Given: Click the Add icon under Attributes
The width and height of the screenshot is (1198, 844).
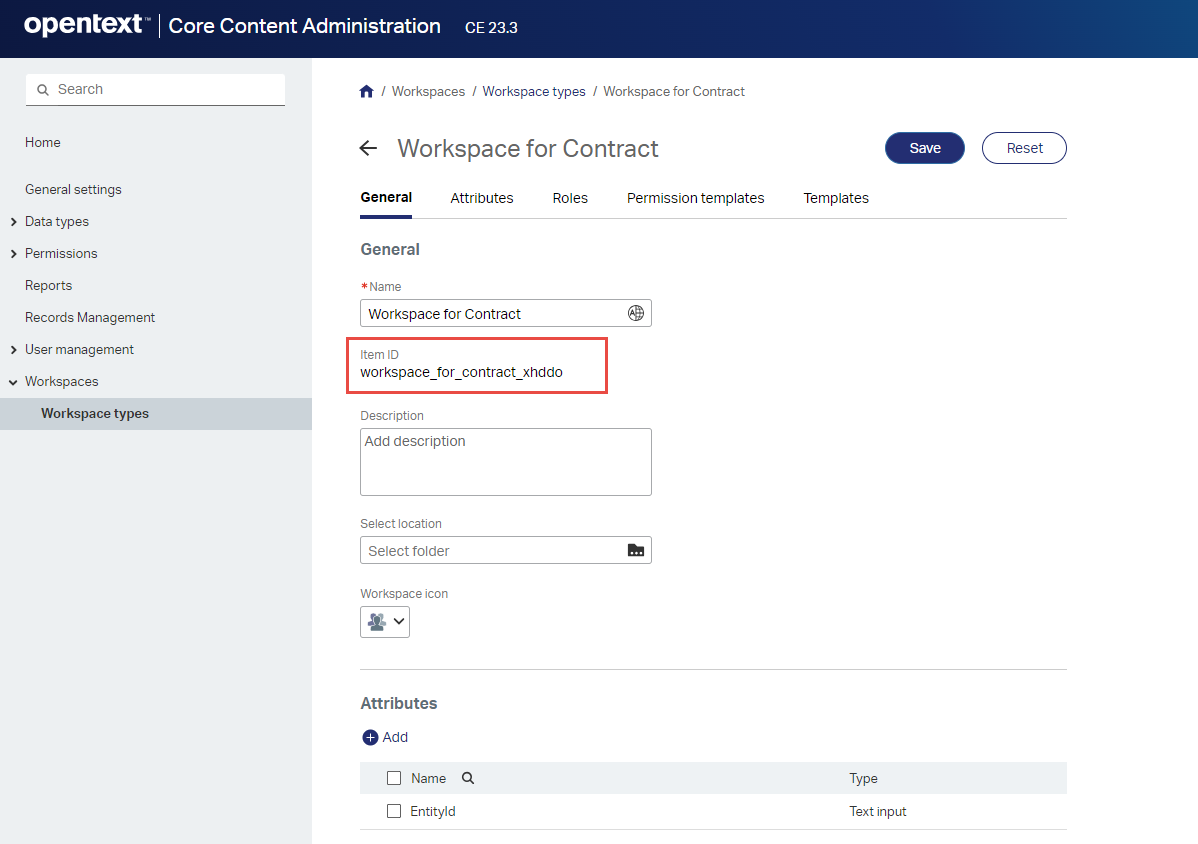Looking at the screenshot, I should click(369, 737).
